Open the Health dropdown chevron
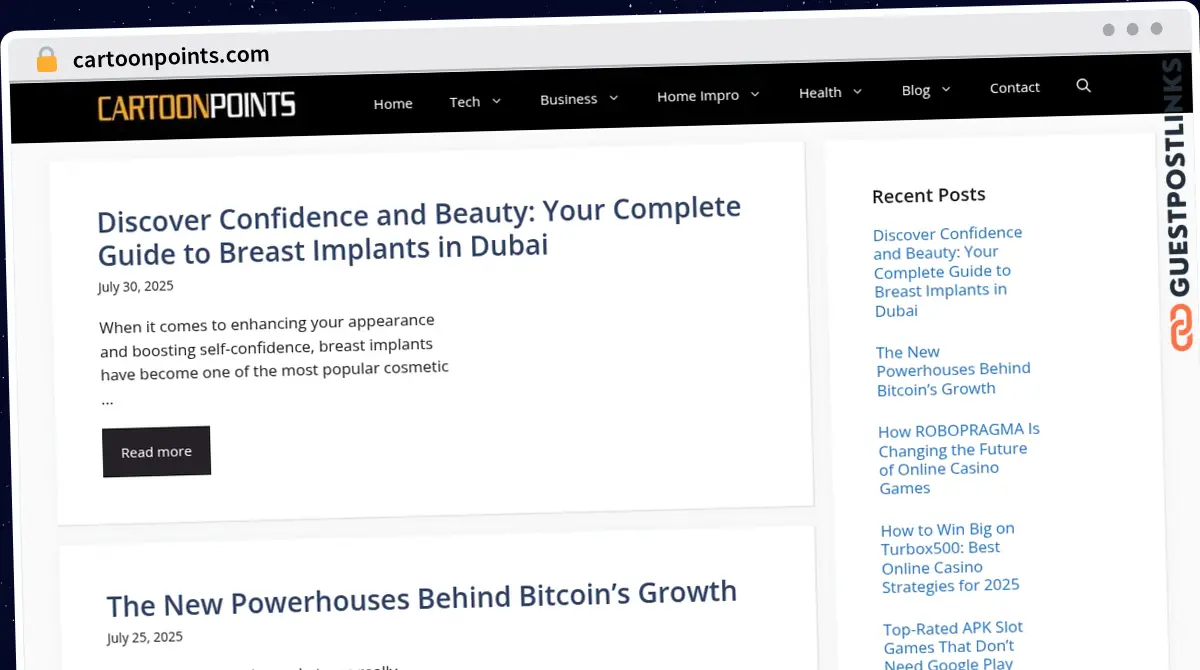This screenshot has height=670, width=1200. tap(857, 92)
